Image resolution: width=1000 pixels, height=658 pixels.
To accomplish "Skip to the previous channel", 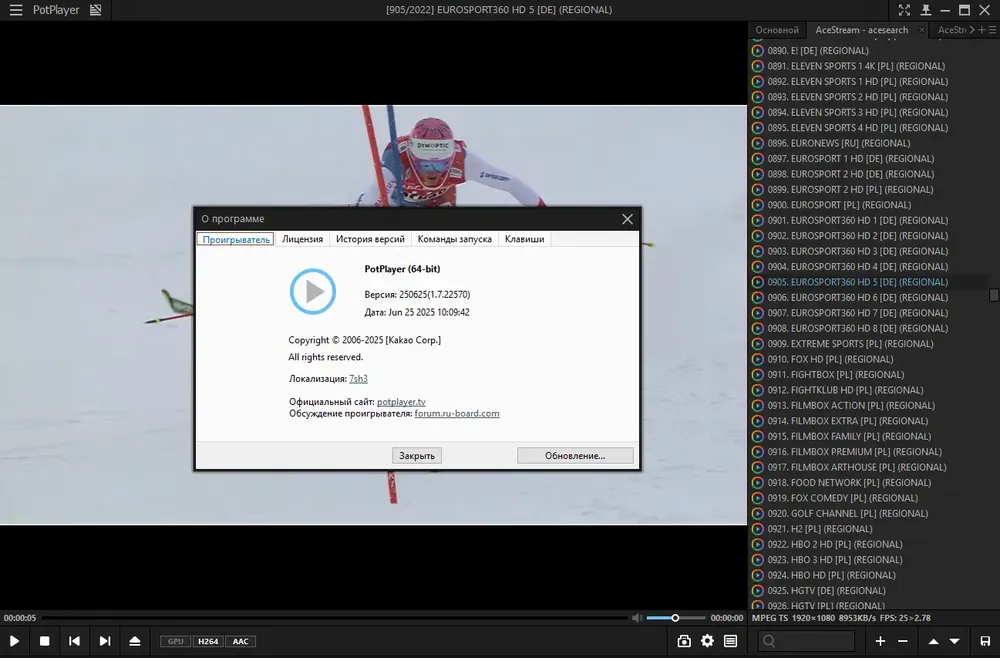I will click(x=74, y=641).
